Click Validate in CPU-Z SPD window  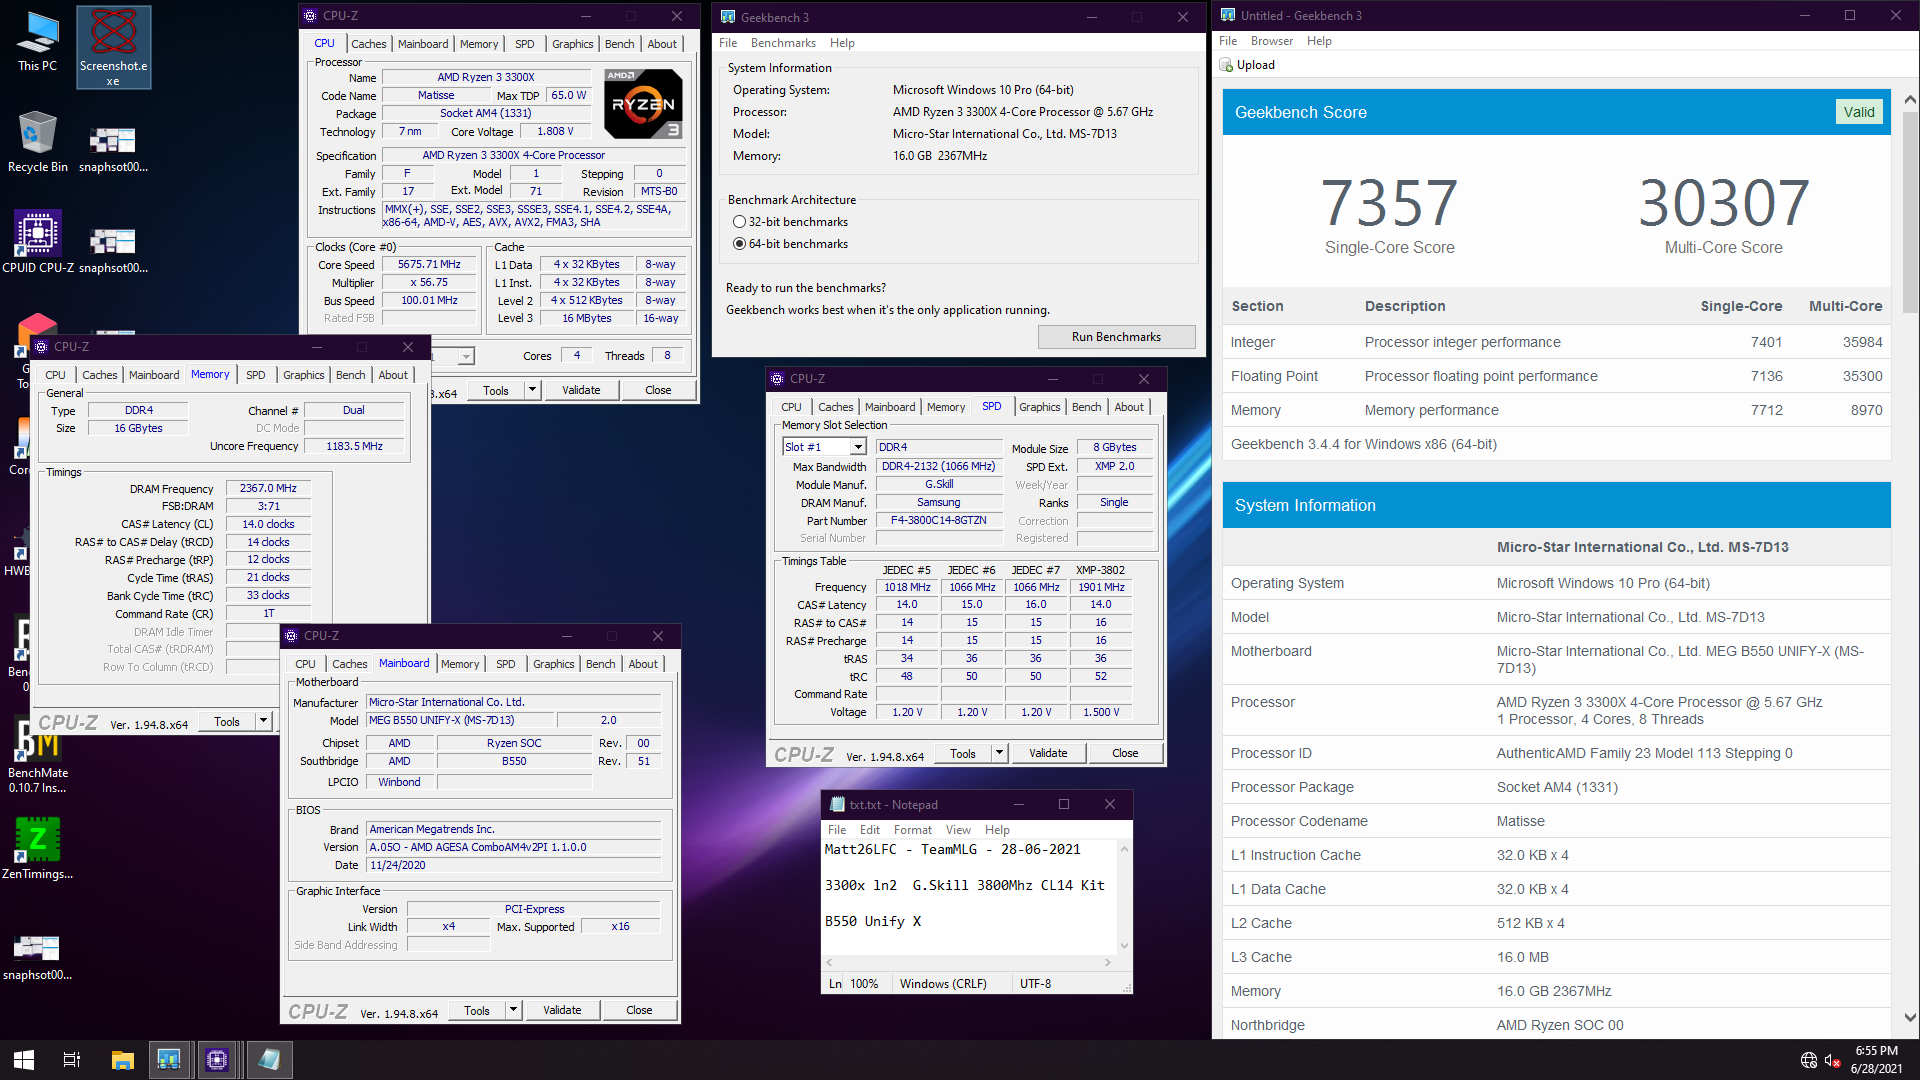coord(1048,753)
